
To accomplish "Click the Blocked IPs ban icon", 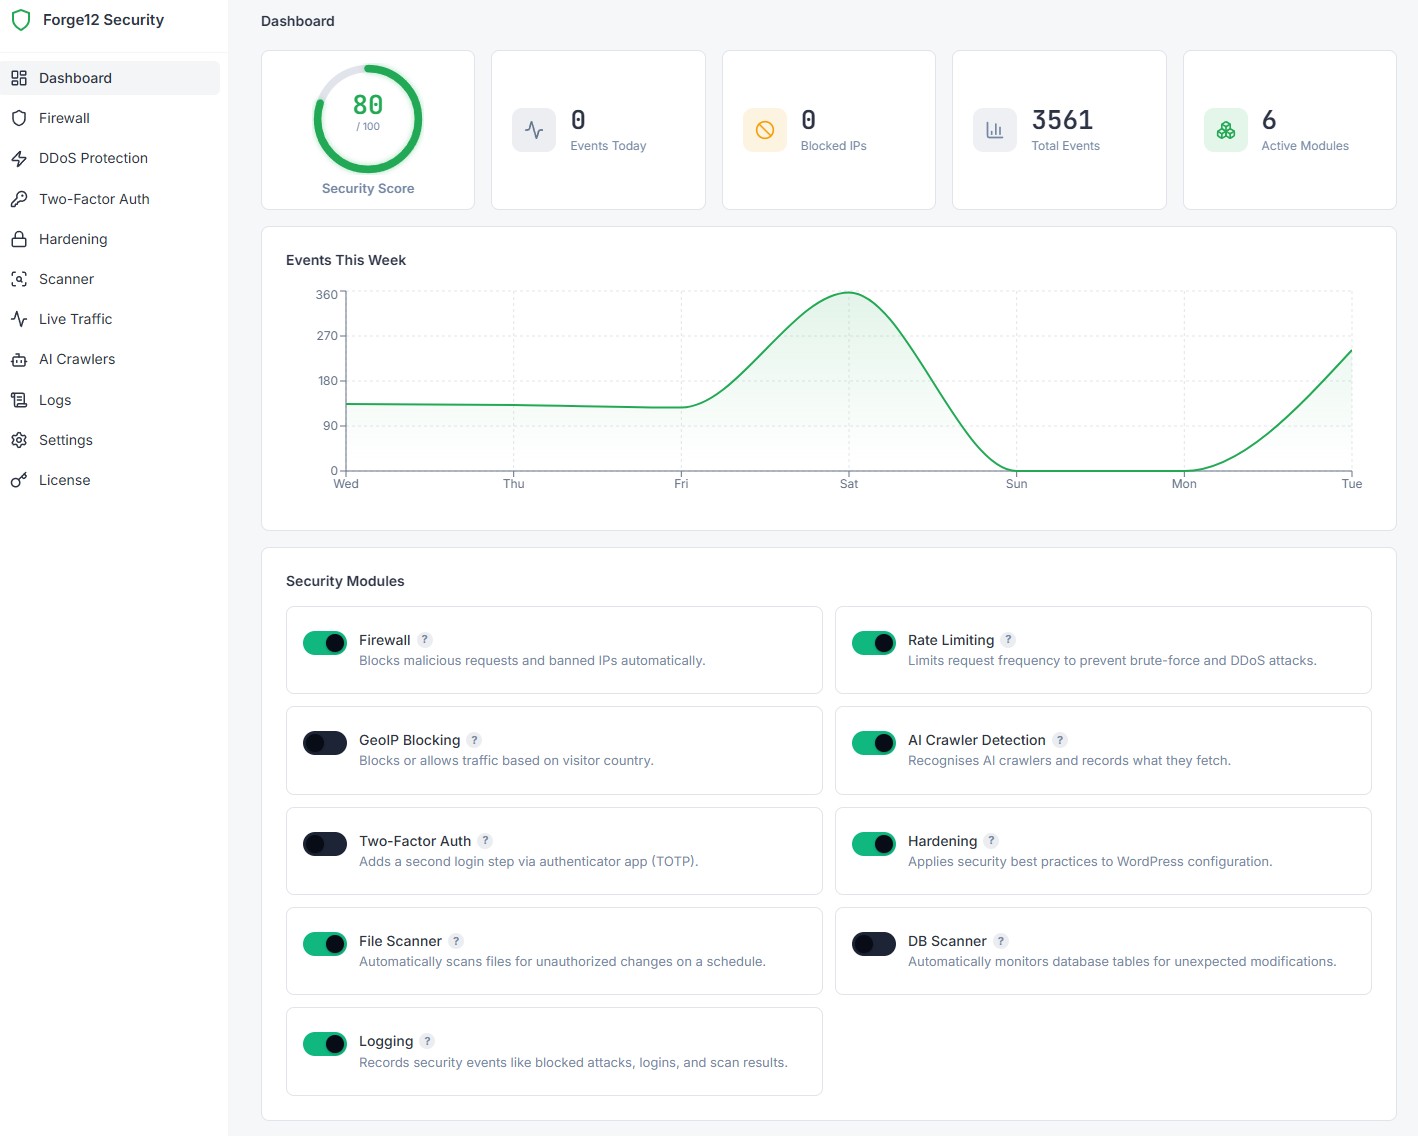I will tap(765, 130).
